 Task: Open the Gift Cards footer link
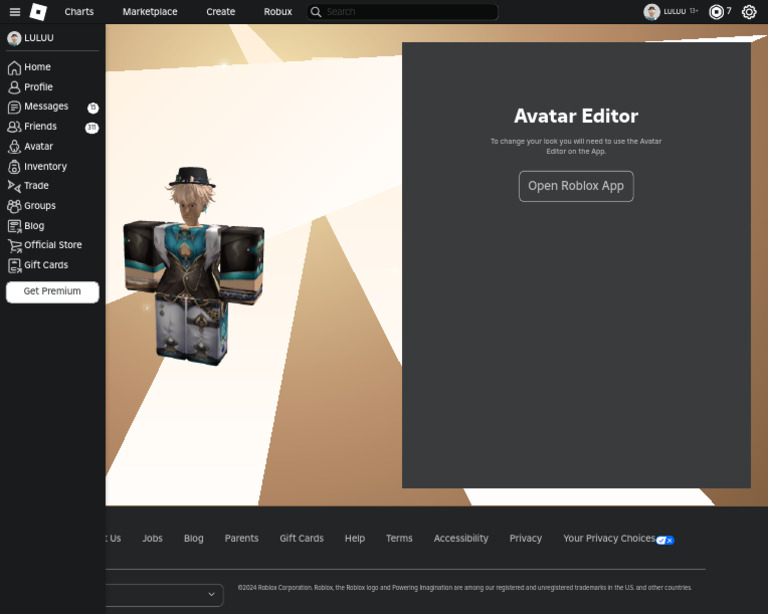point(302,538)
